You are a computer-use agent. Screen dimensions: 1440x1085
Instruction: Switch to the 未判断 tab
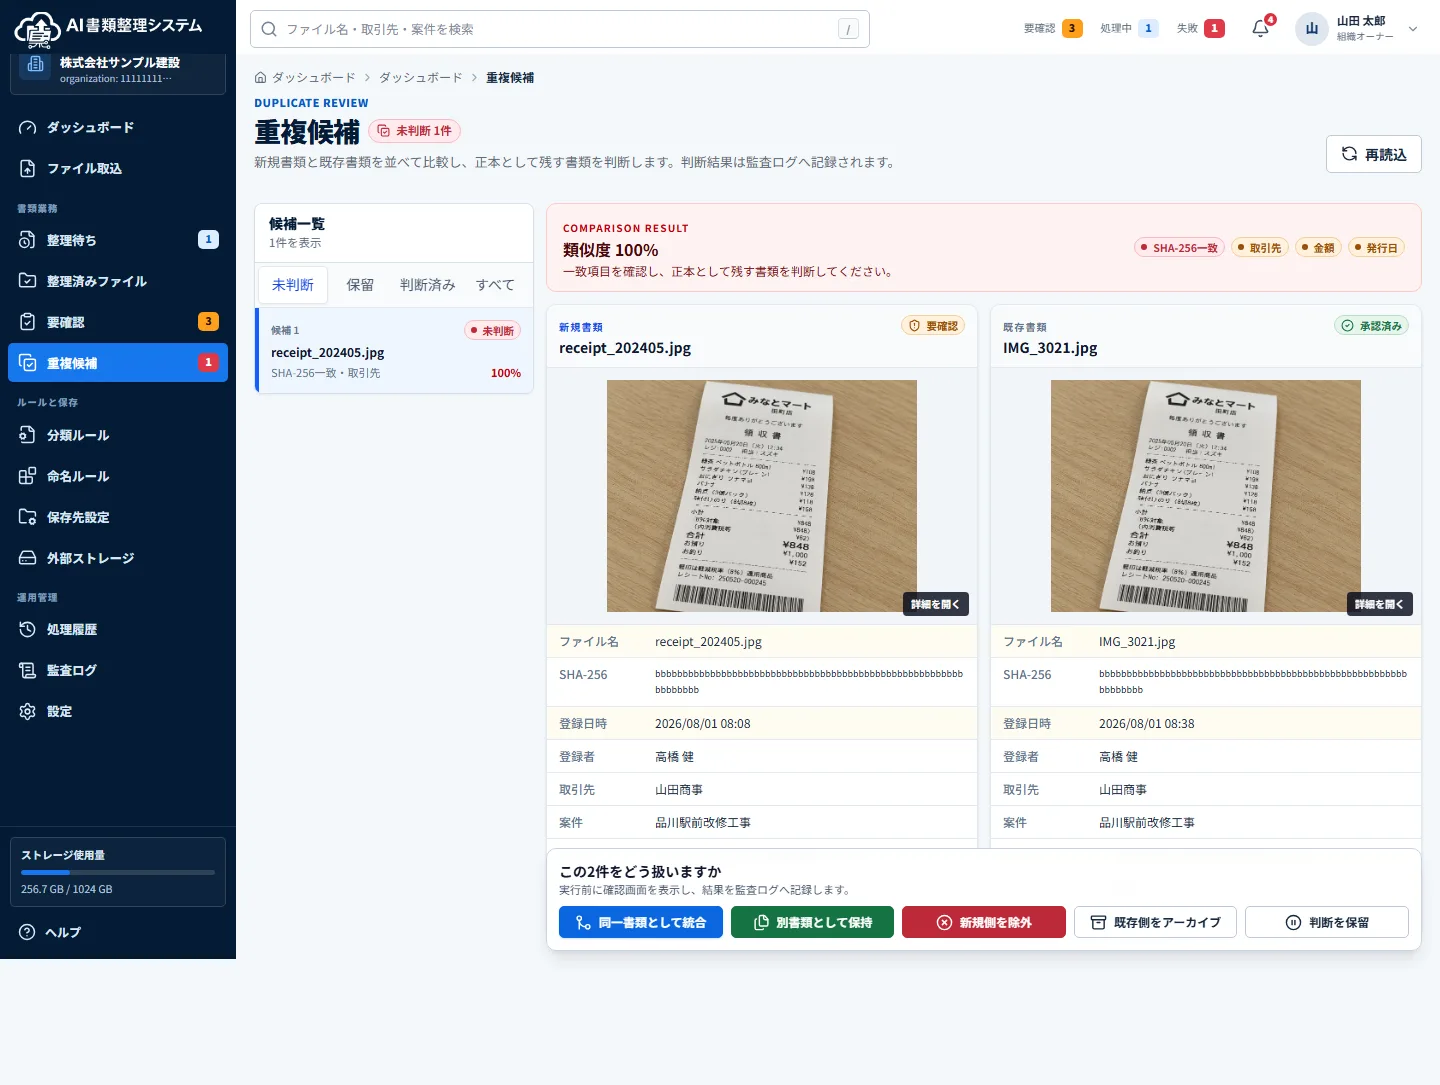[x=293, y=285]
